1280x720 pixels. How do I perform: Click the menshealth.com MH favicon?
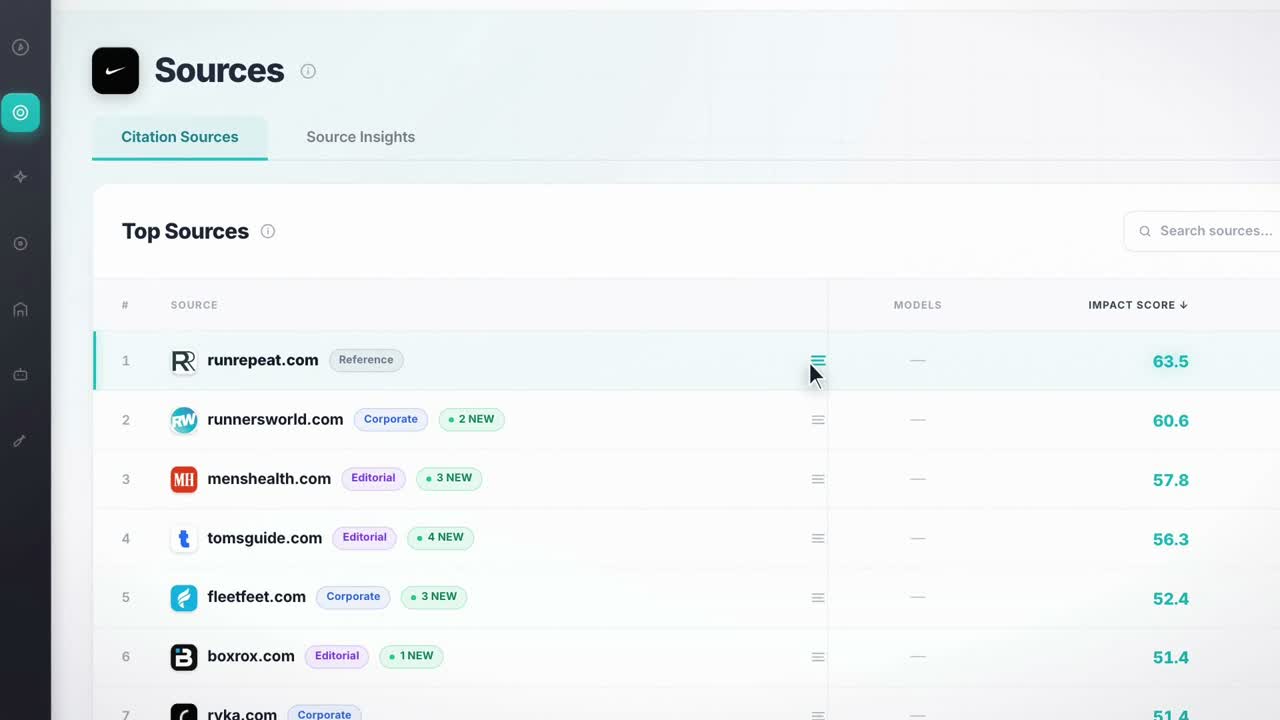pos(184,479)
